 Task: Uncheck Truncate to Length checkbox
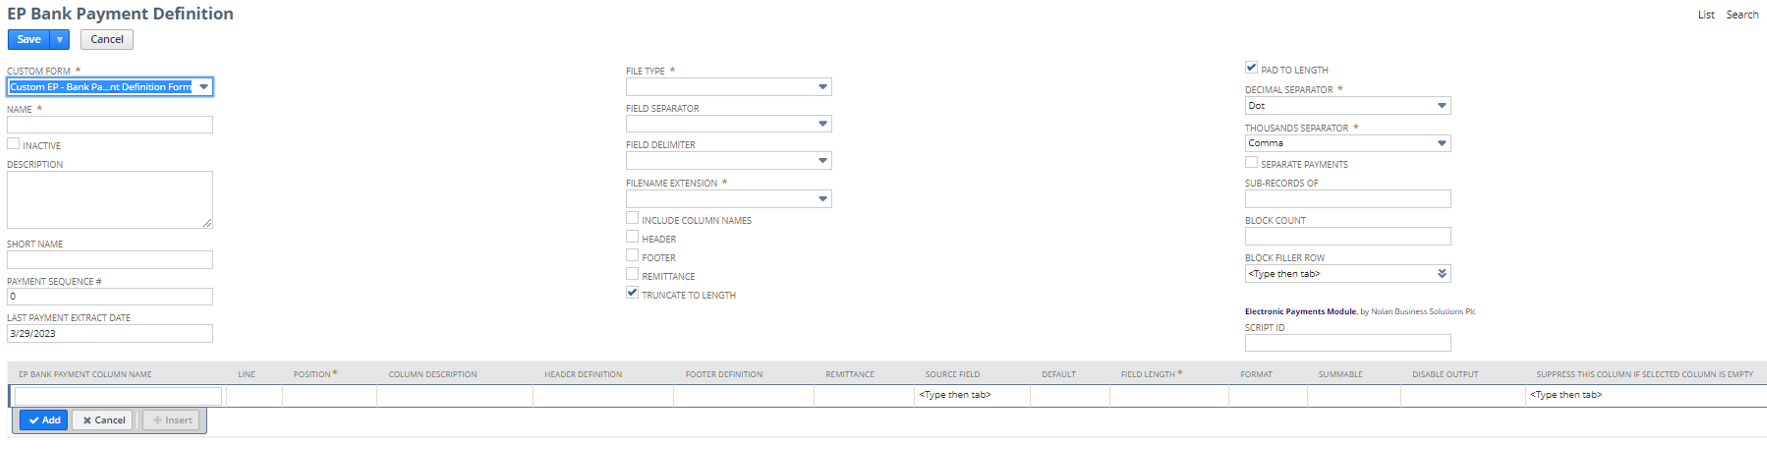click(x=632, y=293)
